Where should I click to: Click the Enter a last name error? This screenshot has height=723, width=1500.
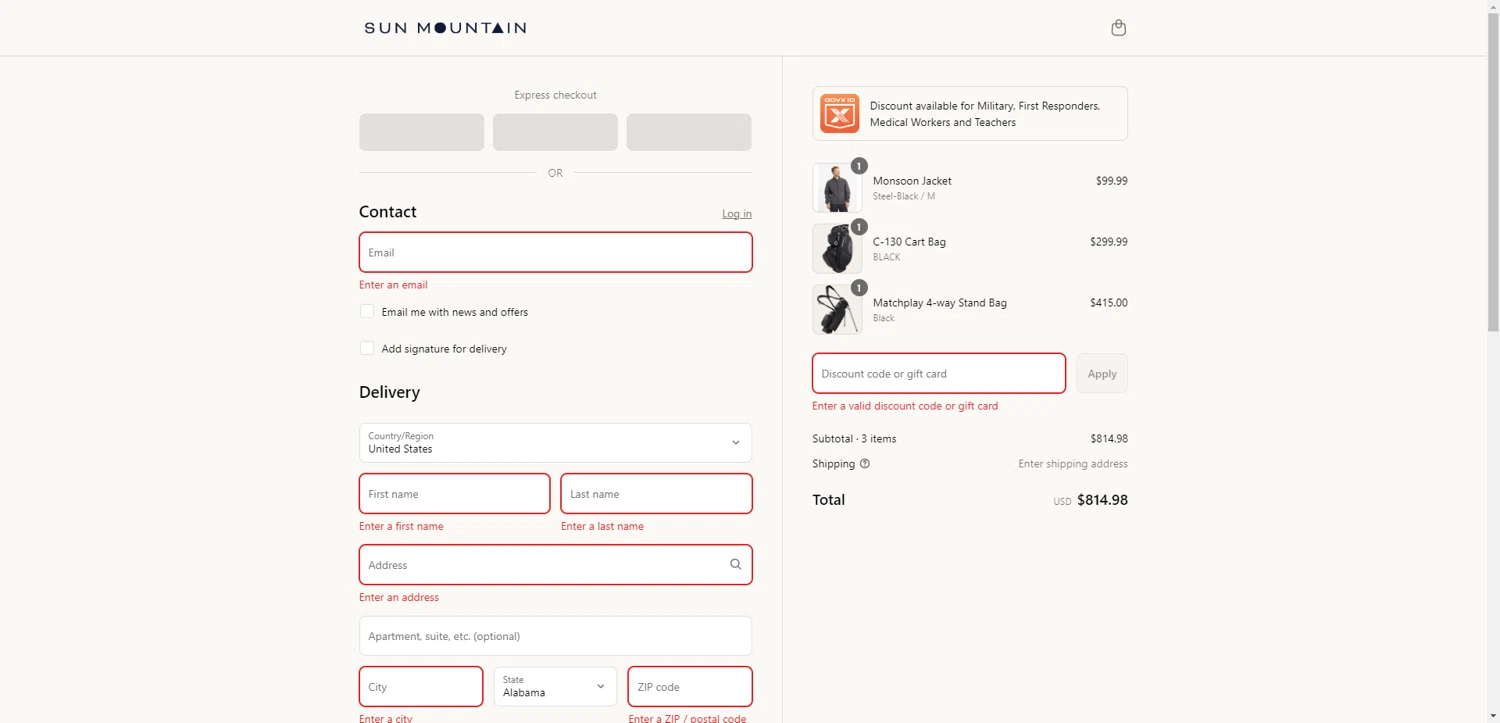(x=602, y=526)
